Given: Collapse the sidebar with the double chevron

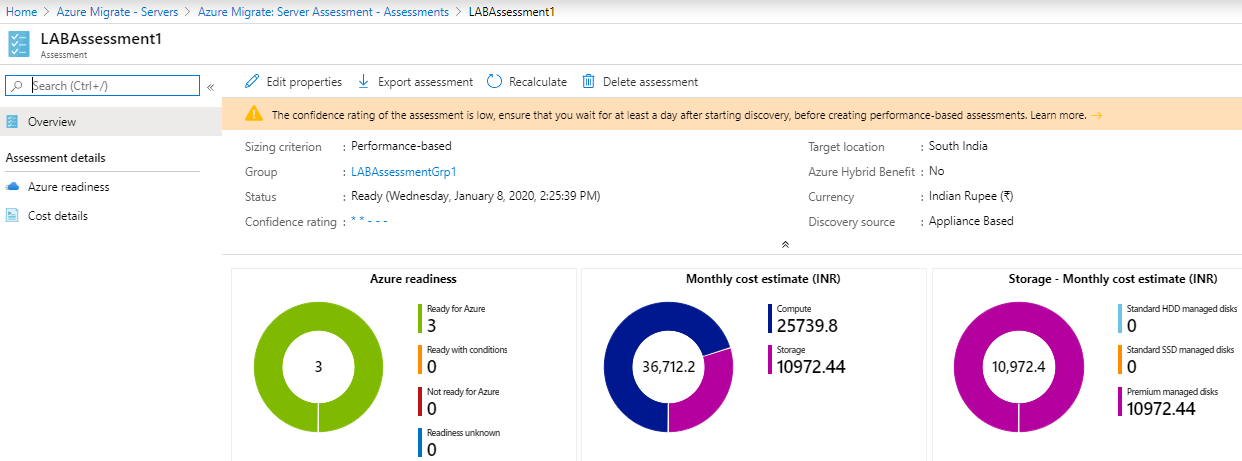Looking at the screenshot, I should coord(211,87).
